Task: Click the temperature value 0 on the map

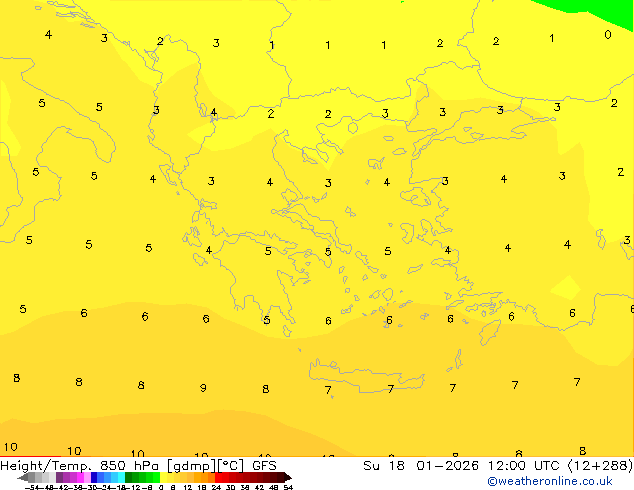Action: click(608, 35)
